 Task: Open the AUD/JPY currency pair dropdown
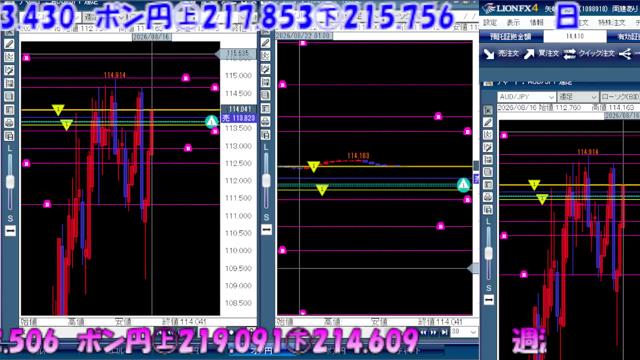tap(526, 97)
